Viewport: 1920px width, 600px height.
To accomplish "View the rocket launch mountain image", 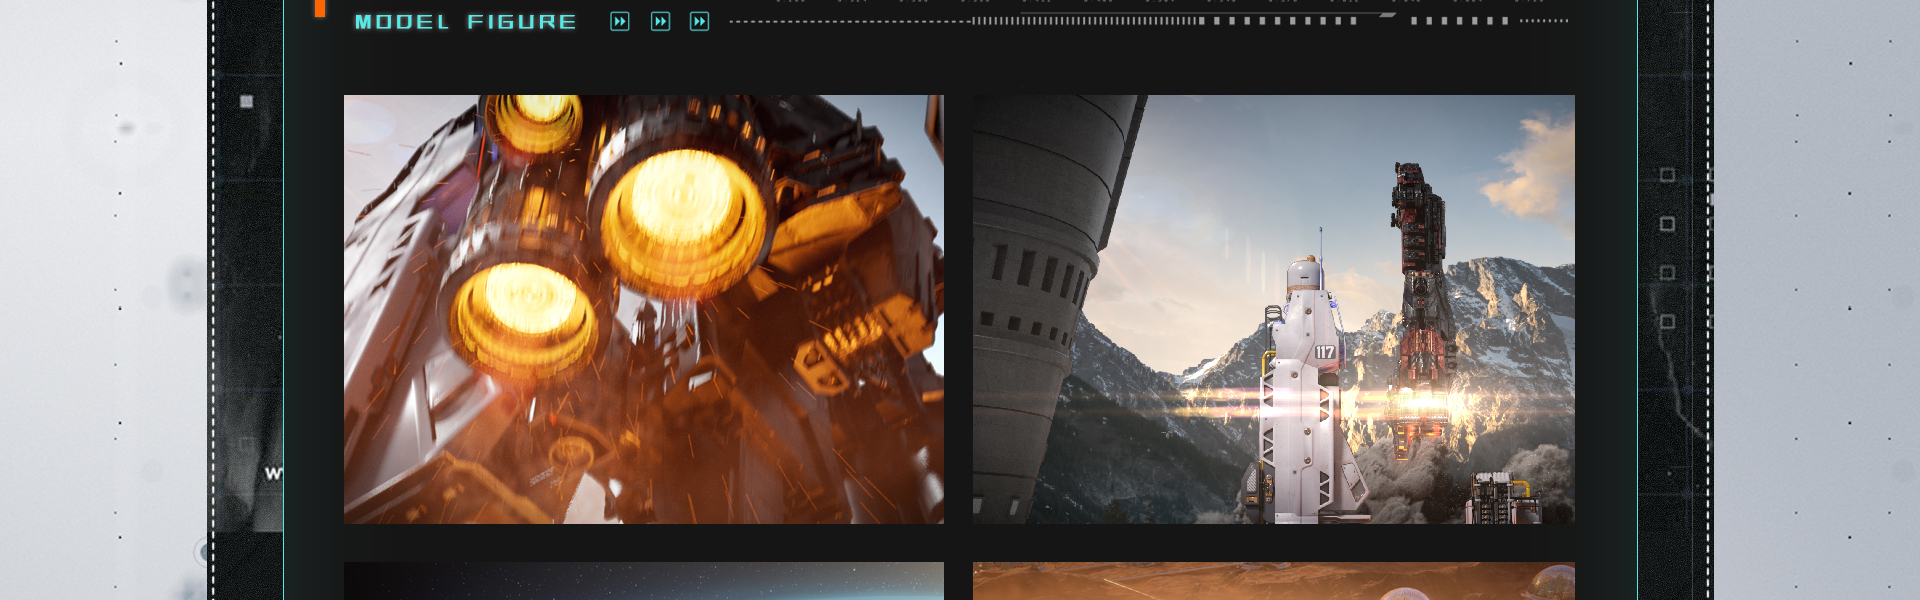I will 1273,309.
